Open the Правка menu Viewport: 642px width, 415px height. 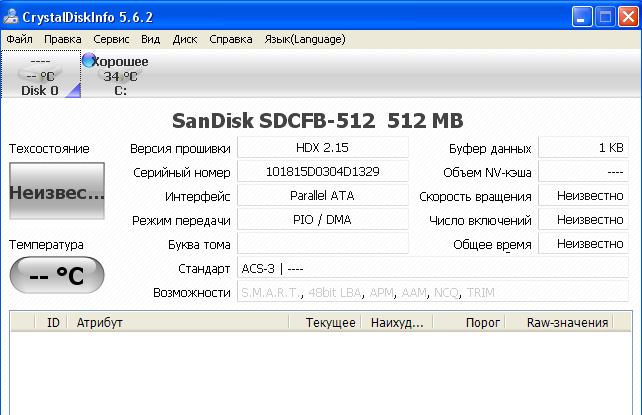tap(63, 39)
